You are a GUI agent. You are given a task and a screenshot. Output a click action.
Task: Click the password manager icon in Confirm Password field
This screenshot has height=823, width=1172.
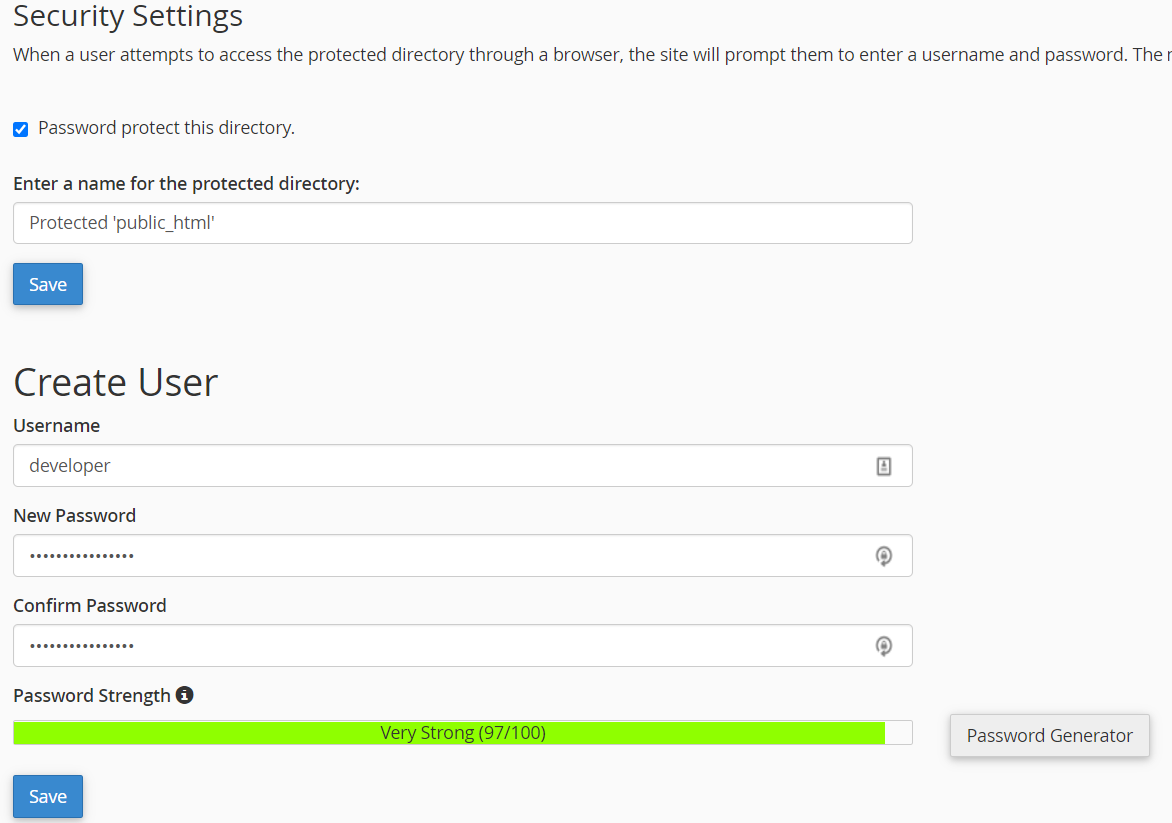pyautogui.click(x=884, y=646)
